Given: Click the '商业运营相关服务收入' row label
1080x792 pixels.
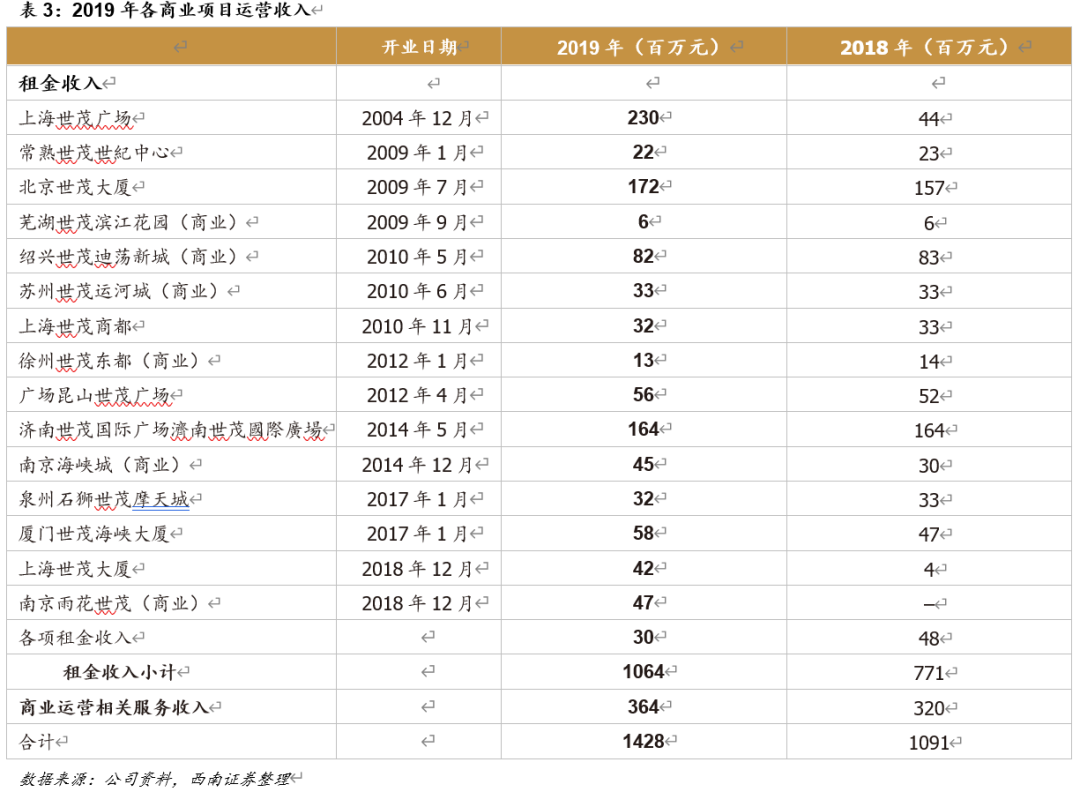Looking at the screenshot, I should tap(114, 707).
